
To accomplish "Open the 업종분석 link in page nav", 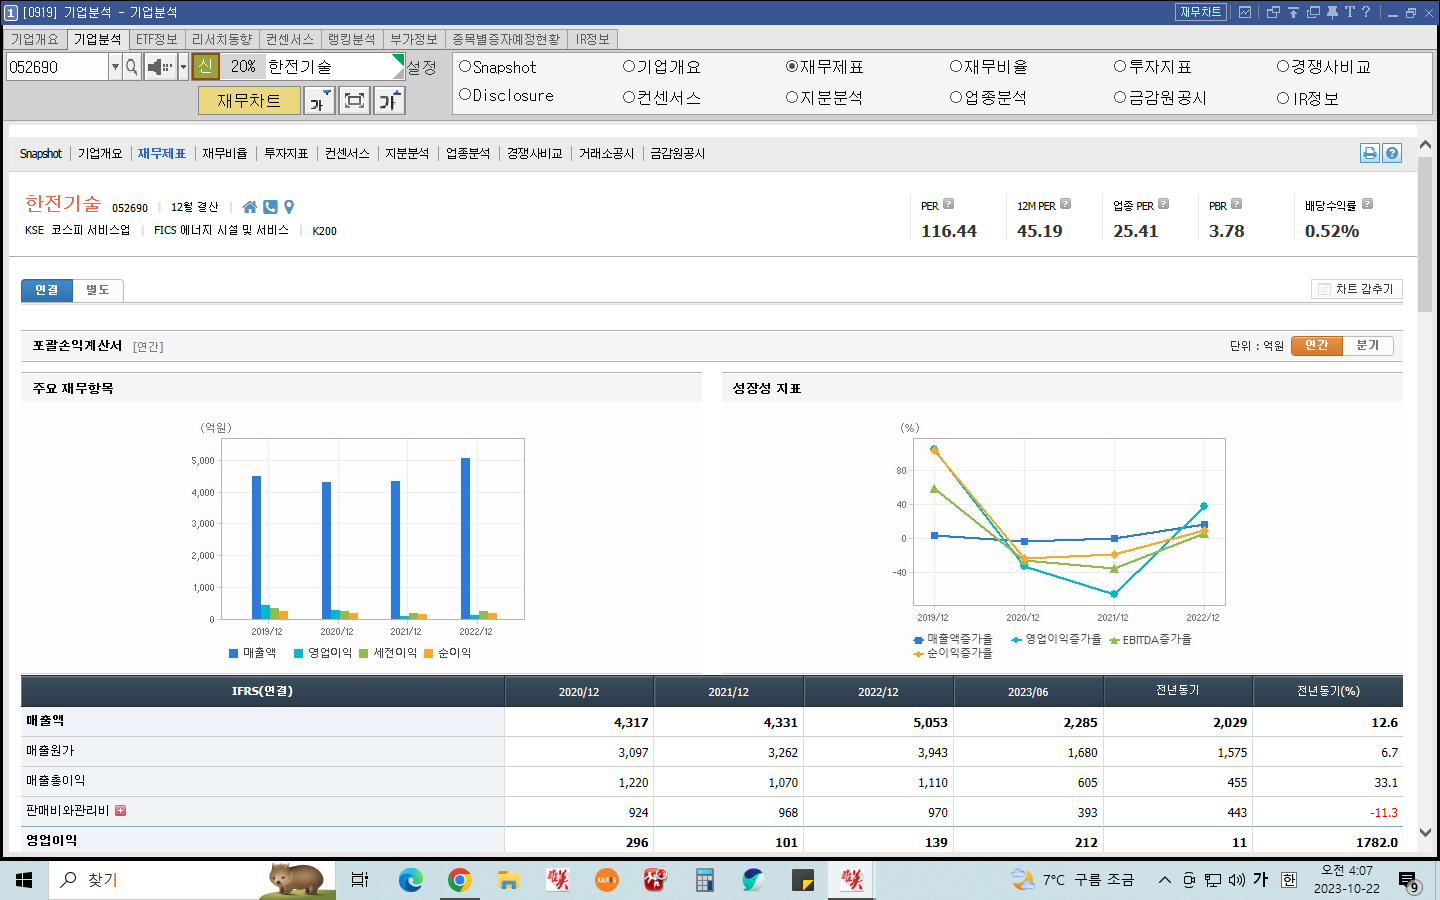I will click(x=468, y=153).
